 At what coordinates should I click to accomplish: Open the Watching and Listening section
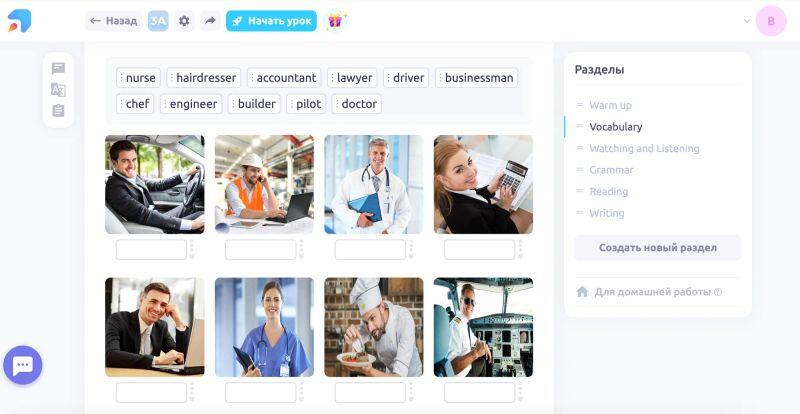(644, 149)
